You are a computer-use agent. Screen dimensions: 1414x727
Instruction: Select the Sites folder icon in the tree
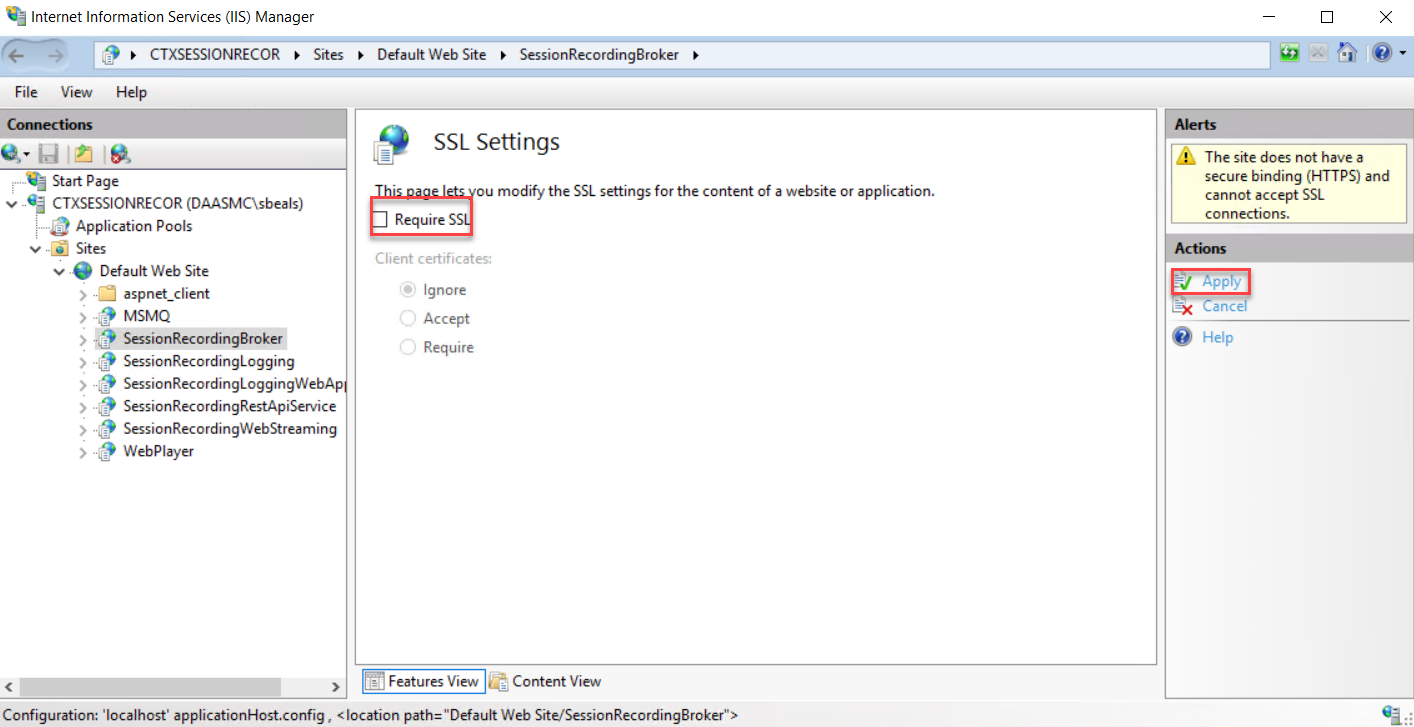coord(61,248)
